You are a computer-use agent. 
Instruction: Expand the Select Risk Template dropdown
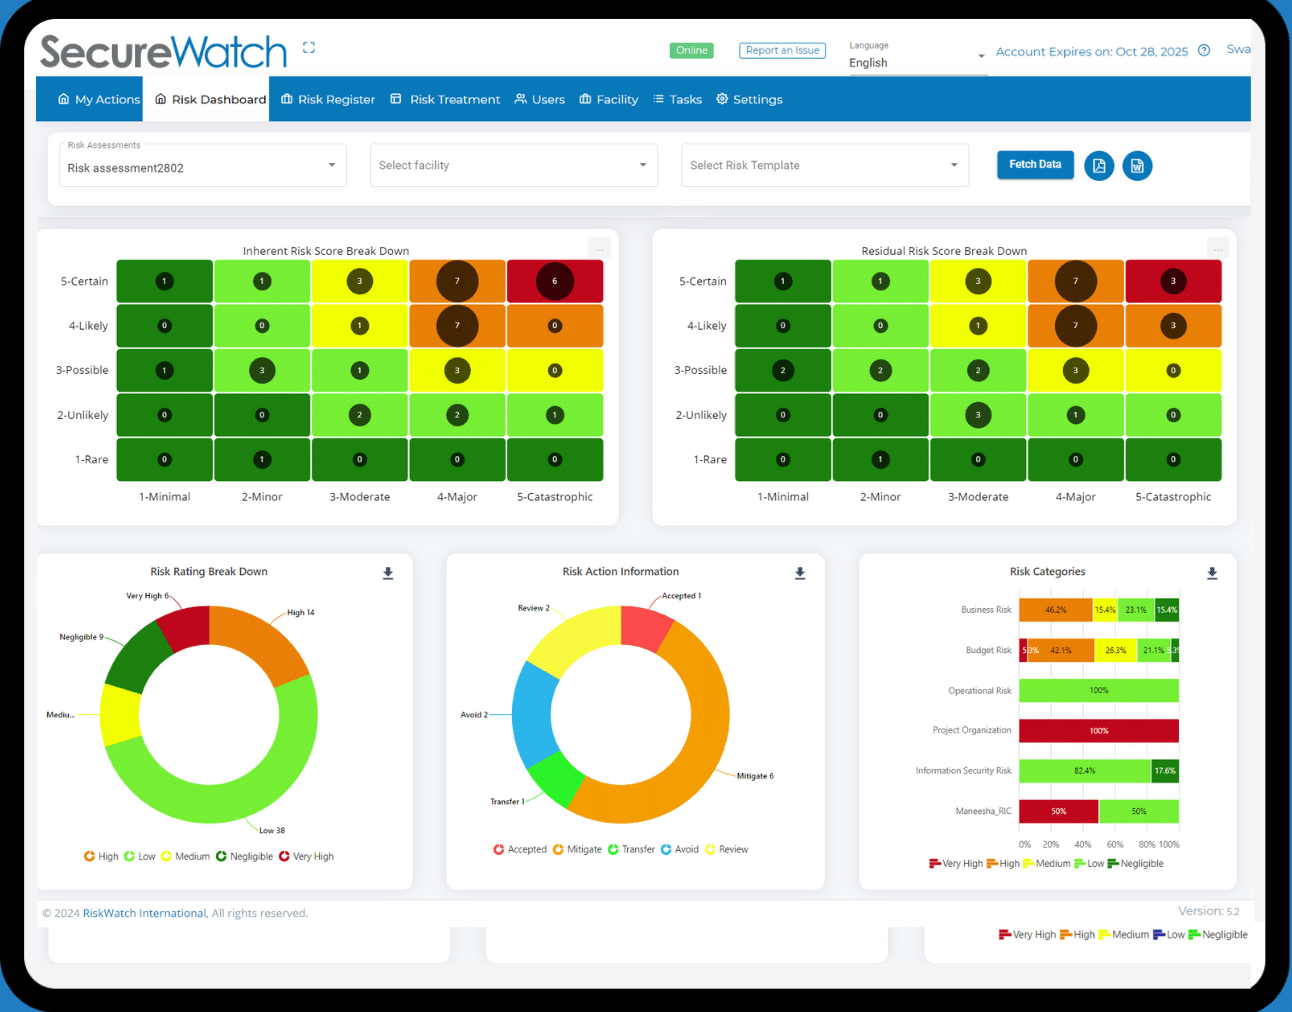pos(953,164)
